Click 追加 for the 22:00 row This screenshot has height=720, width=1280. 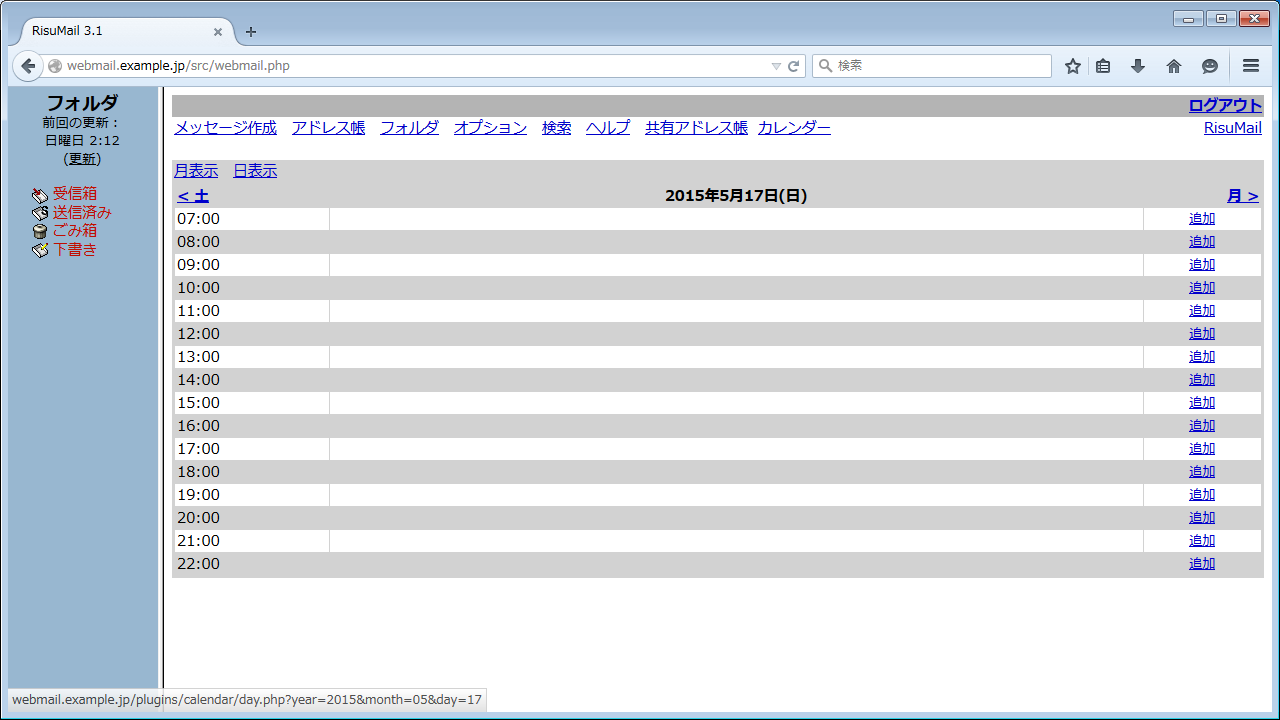tap(1202, 564)
